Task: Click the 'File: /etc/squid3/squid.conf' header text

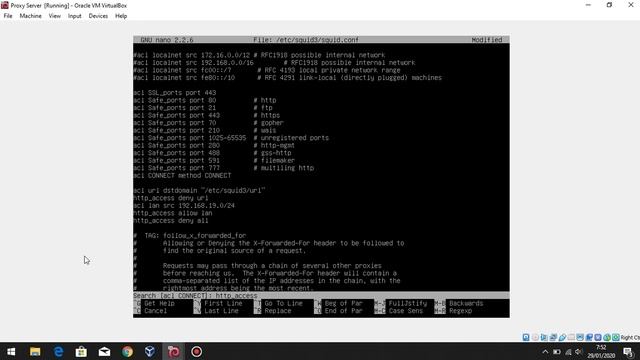Action: 306,40
